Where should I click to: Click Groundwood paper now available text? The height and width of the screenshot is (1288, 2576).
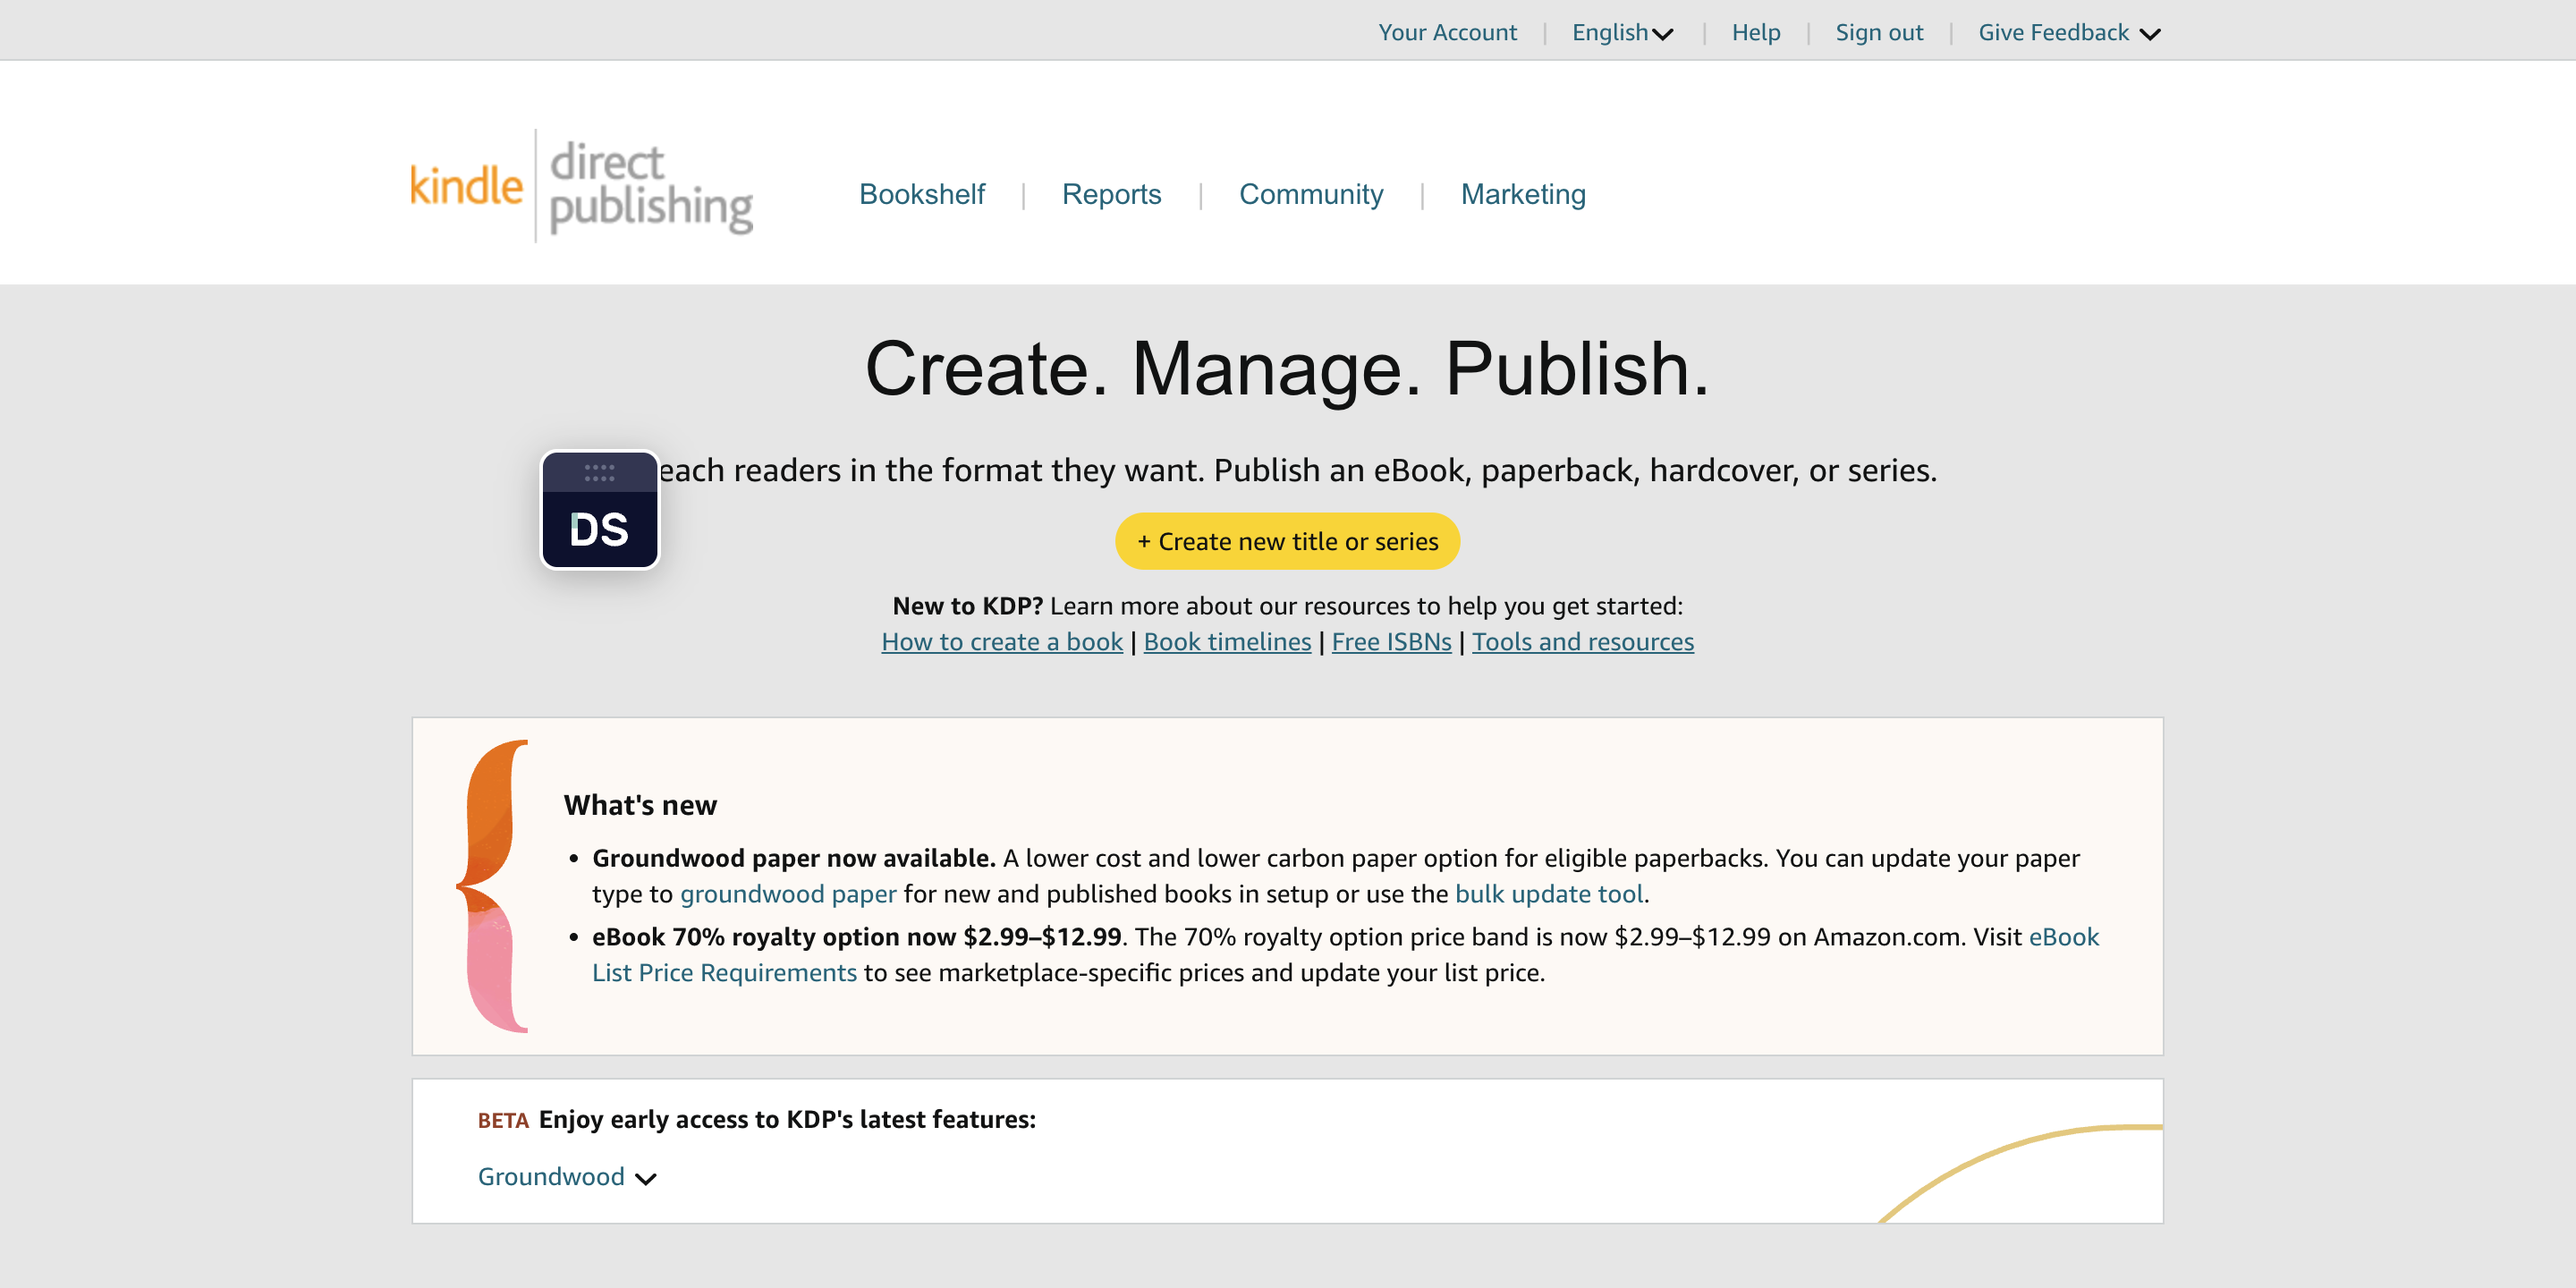[x=794, y=858]
